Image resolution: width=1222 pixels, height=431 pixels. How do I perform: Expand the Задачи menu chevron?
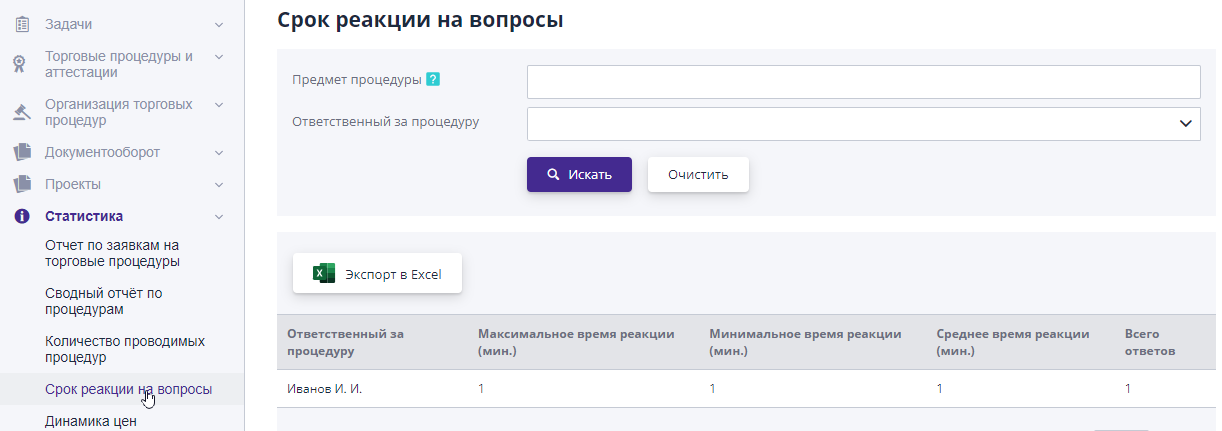(x=219, y=24)
